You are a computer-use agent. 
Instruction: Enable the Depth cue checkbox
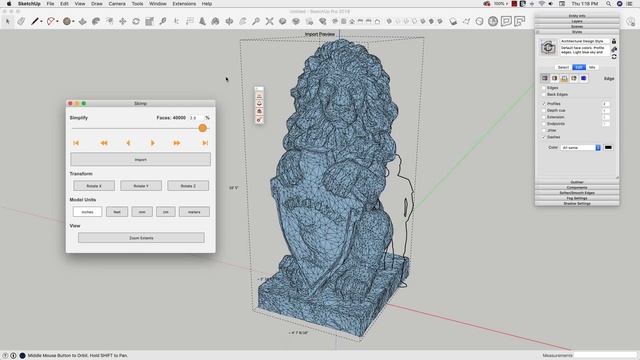544,110
